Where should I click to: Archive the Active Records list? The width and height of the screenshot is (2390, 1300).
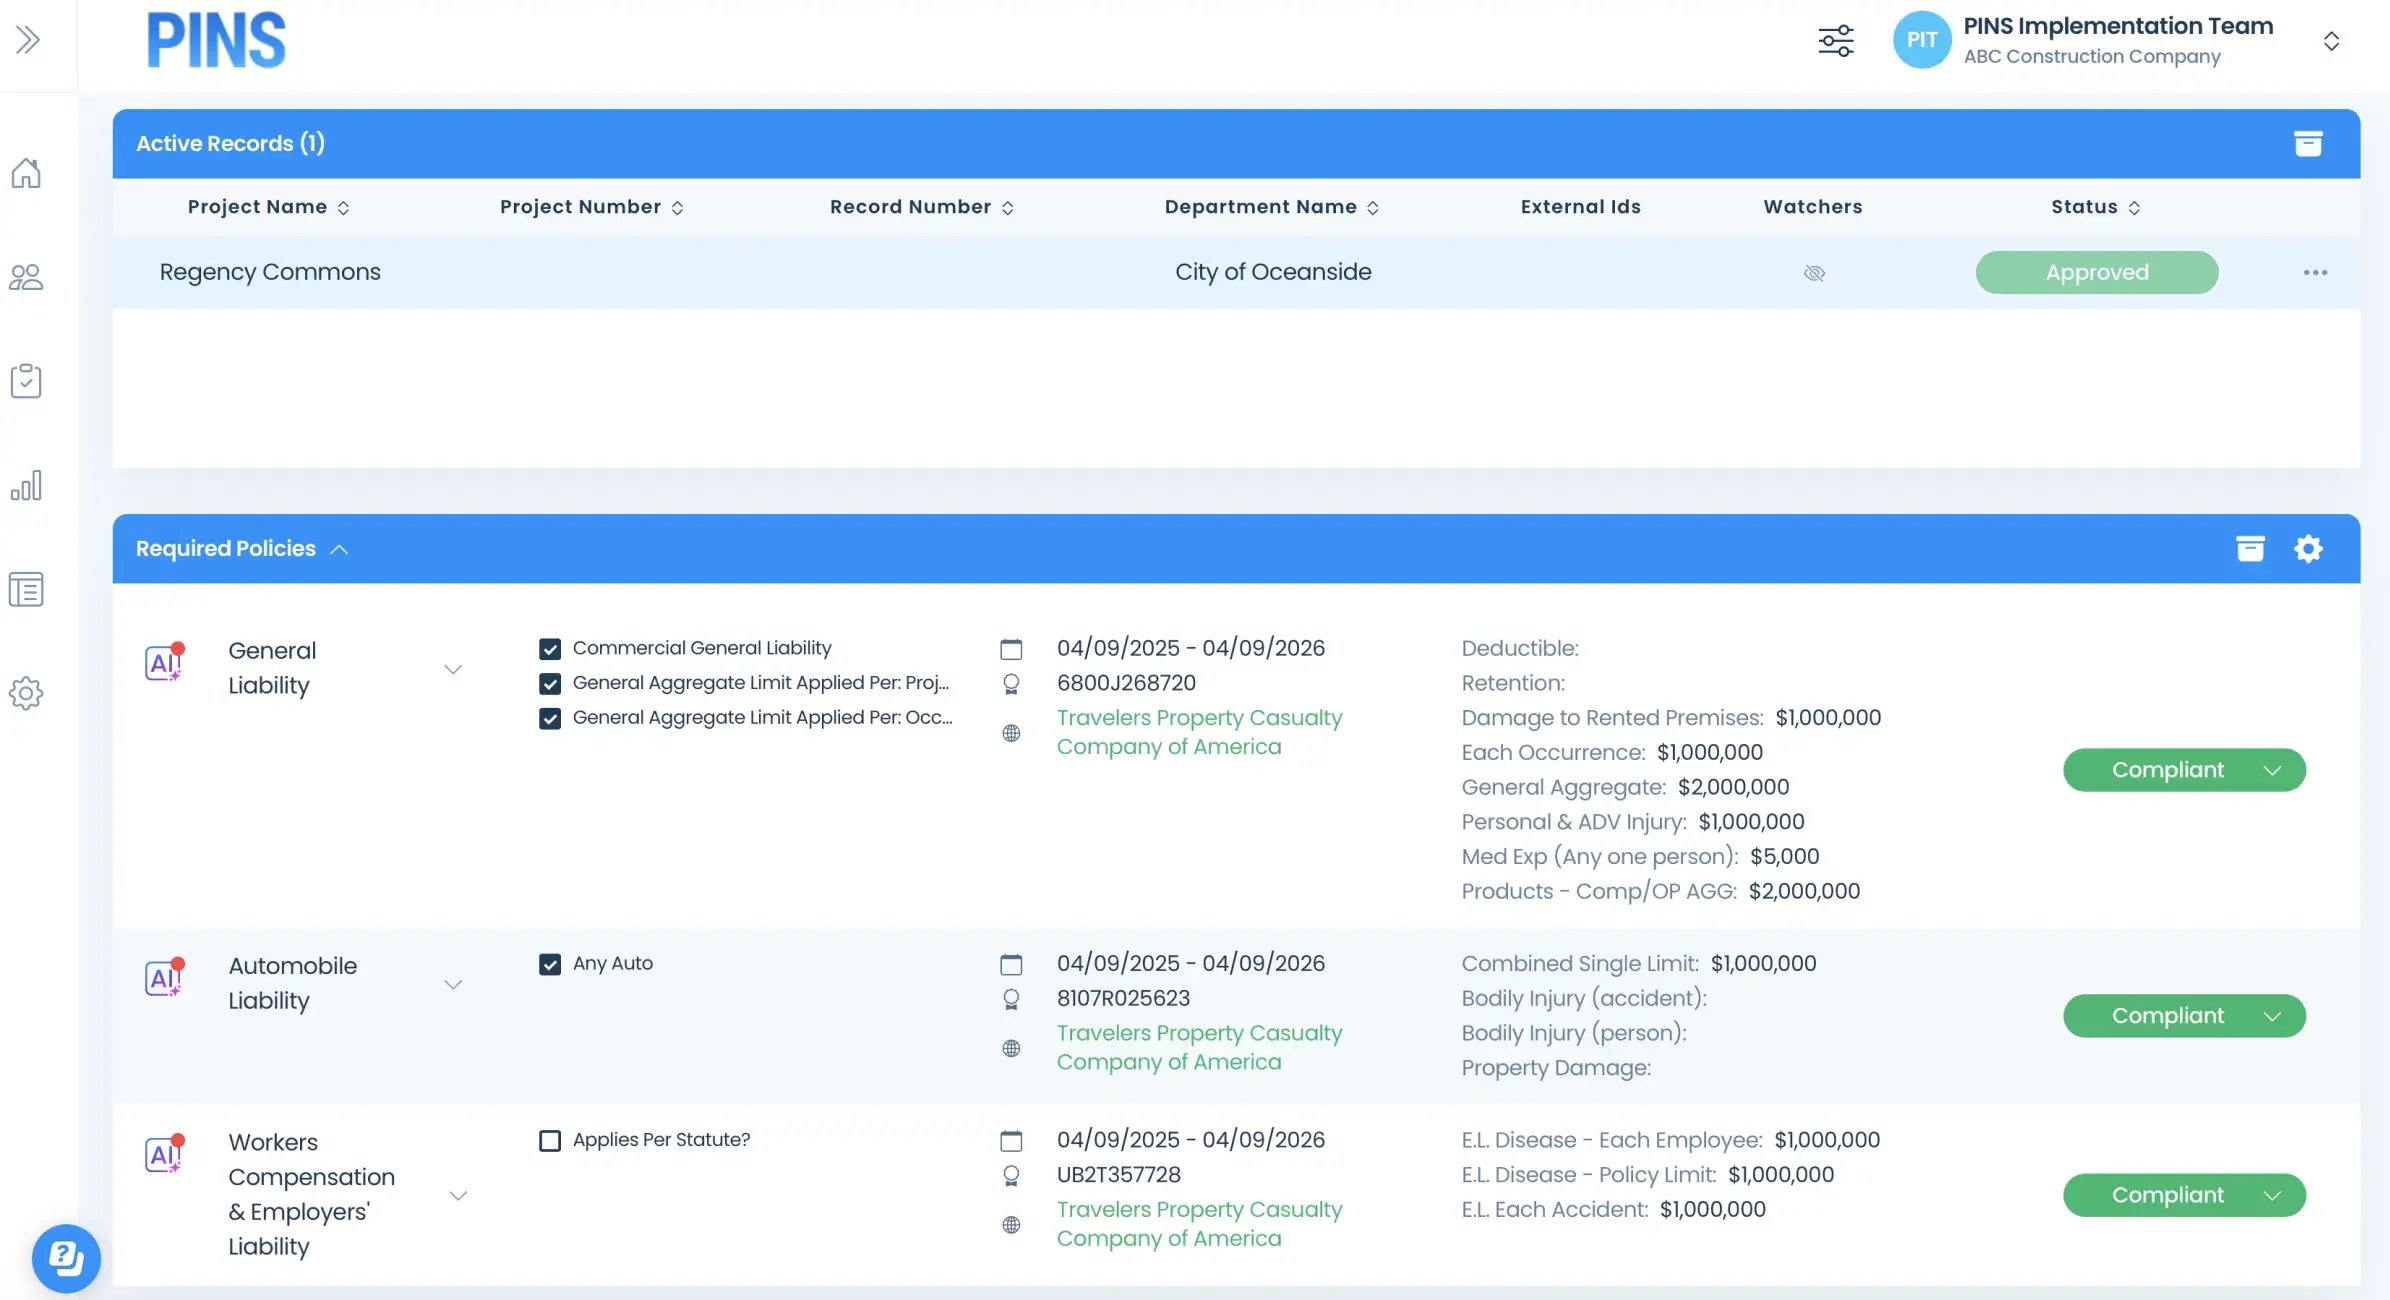[x=2308, y=143]
